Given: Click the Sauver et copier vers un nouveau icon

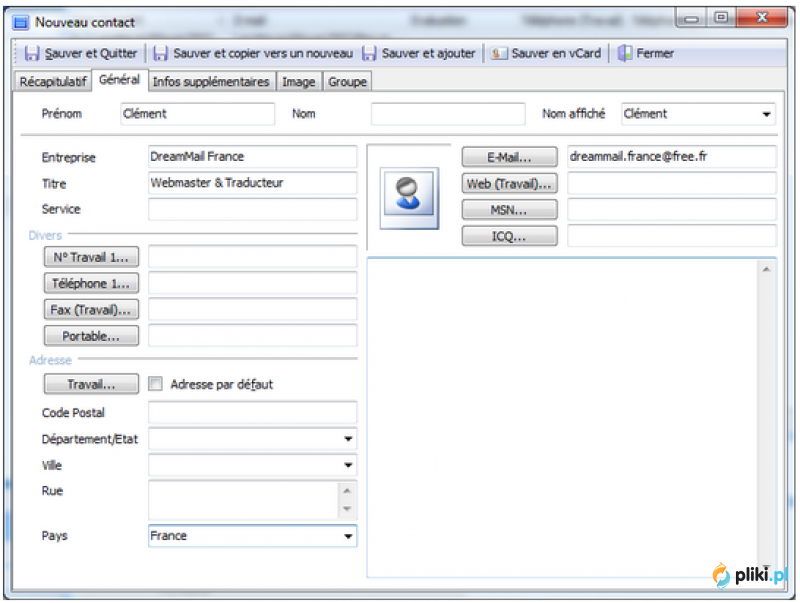Looking at the screenshot, I should point(160,53).
